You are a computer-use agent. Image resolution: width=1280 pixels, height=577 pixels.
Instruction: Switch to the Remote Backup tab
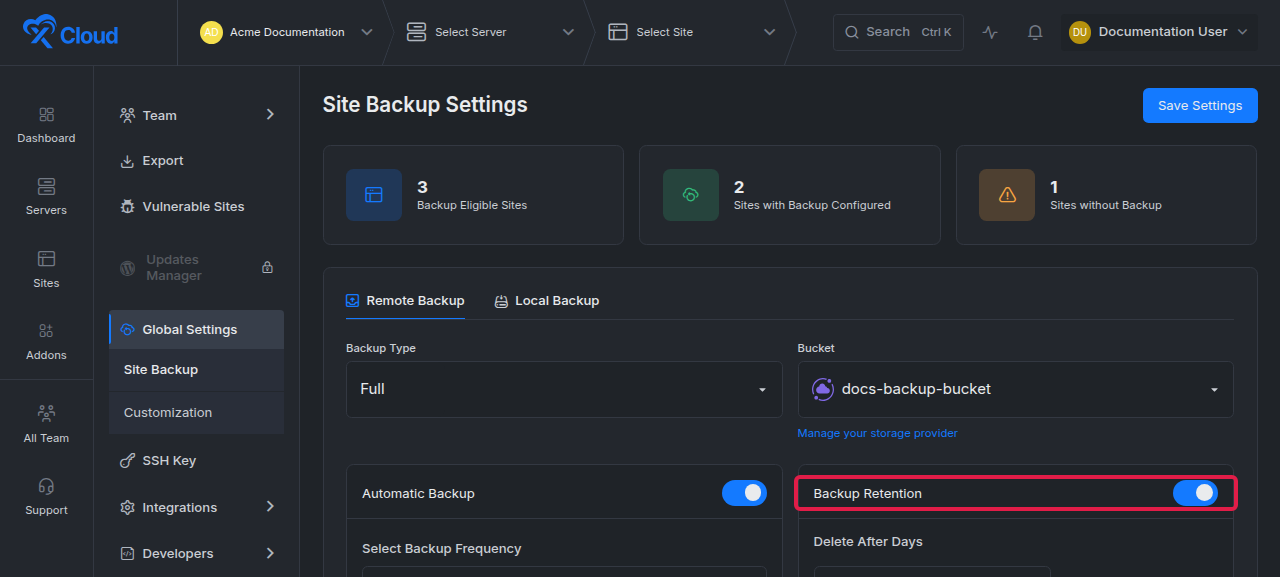pyautogui.click(x=405, y=301)
